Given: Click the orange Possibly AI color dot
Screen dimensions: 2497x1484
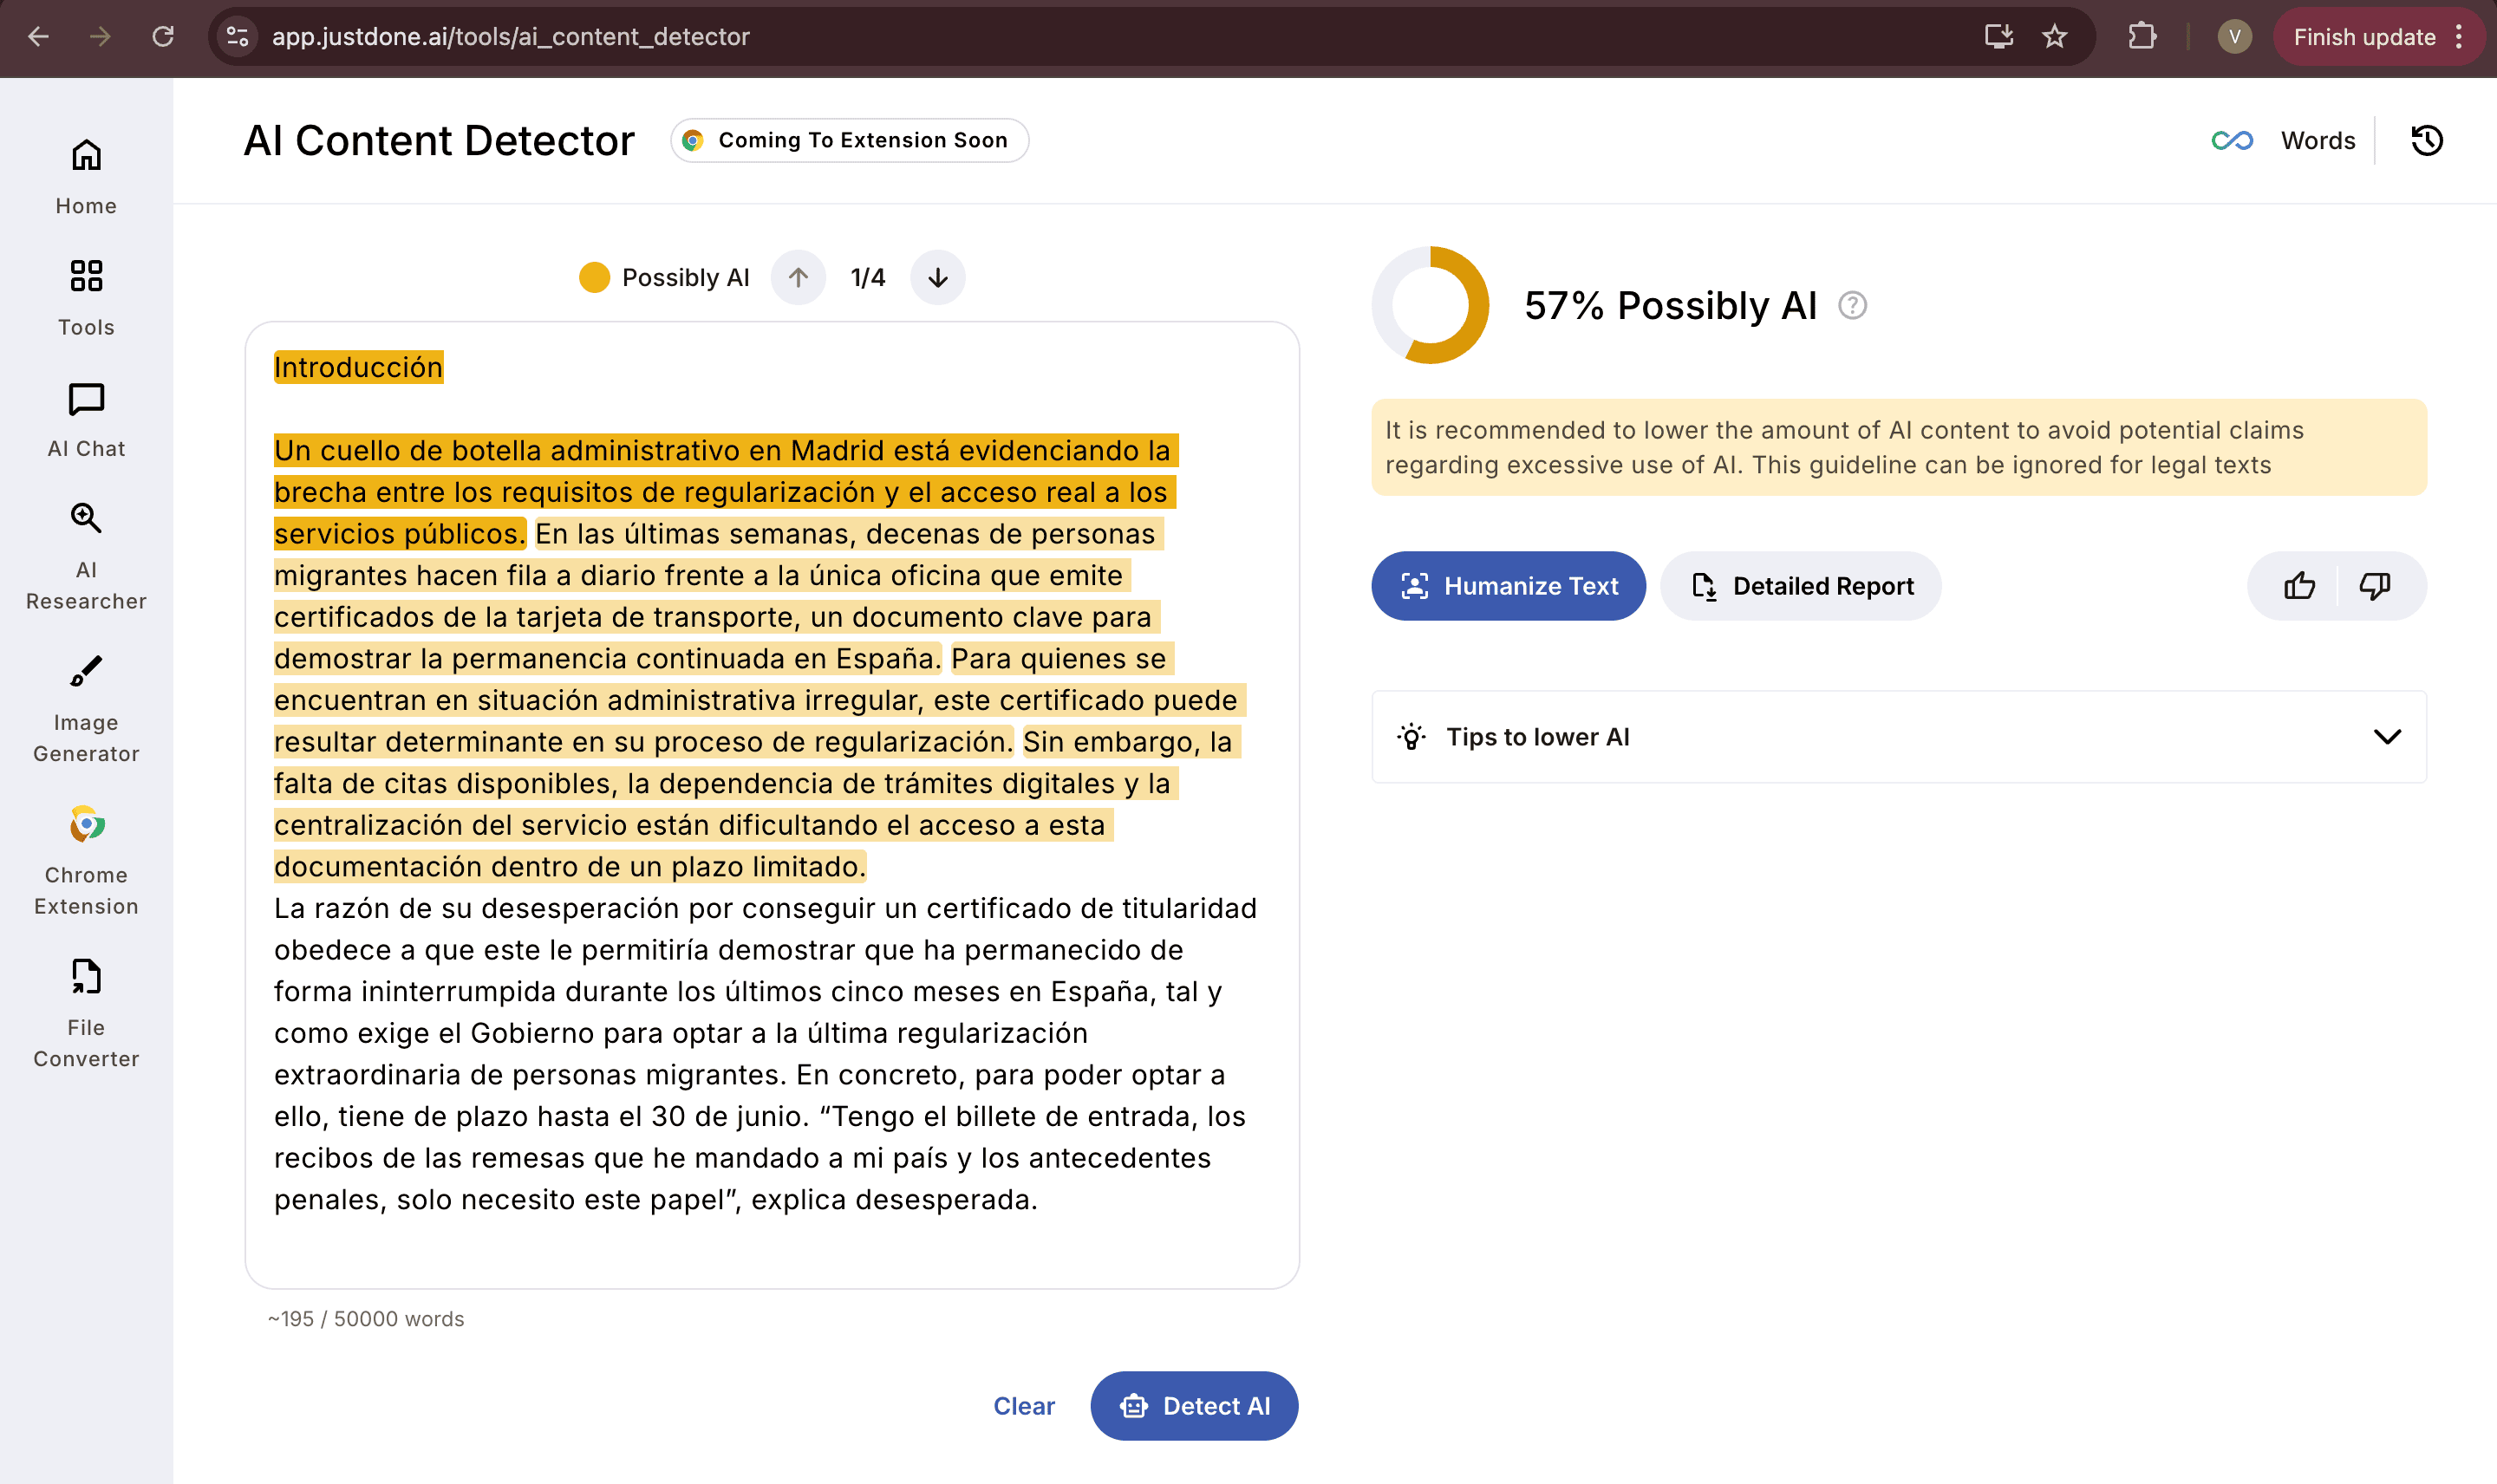Looking at the screenshot, I should 594,278.
